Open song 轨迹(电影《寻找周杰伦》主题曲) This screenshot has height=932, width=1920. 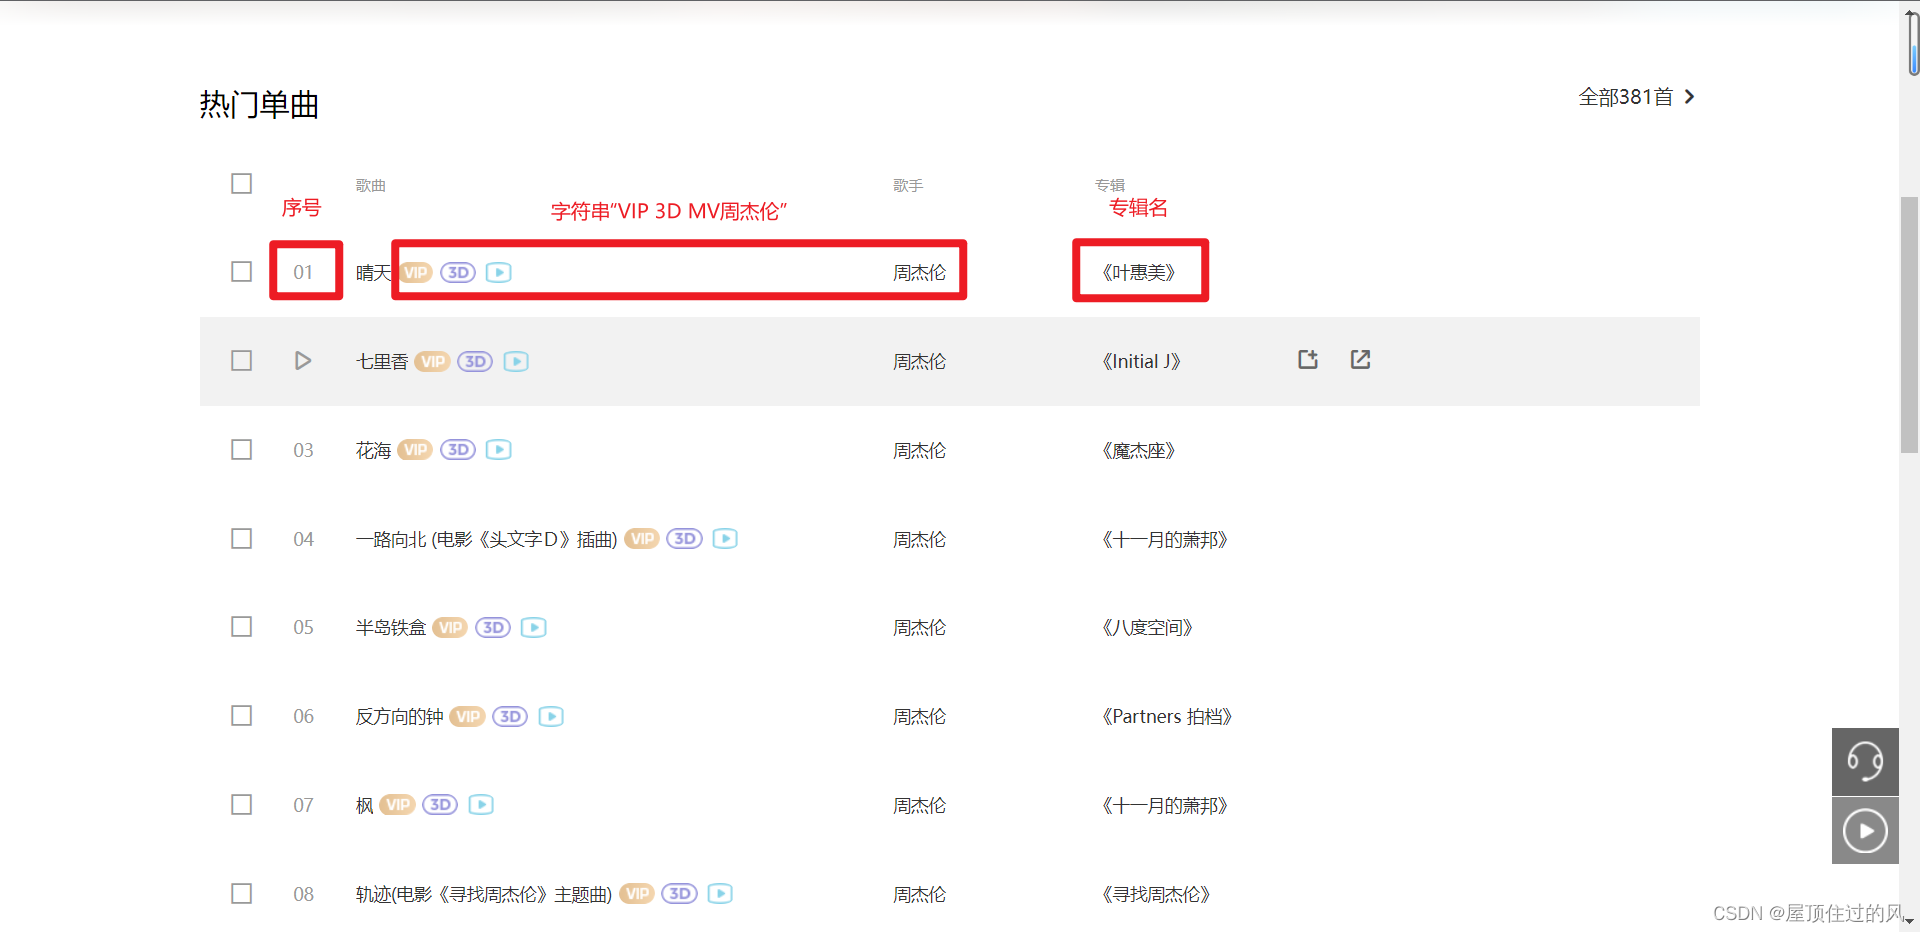coord(484,895)
